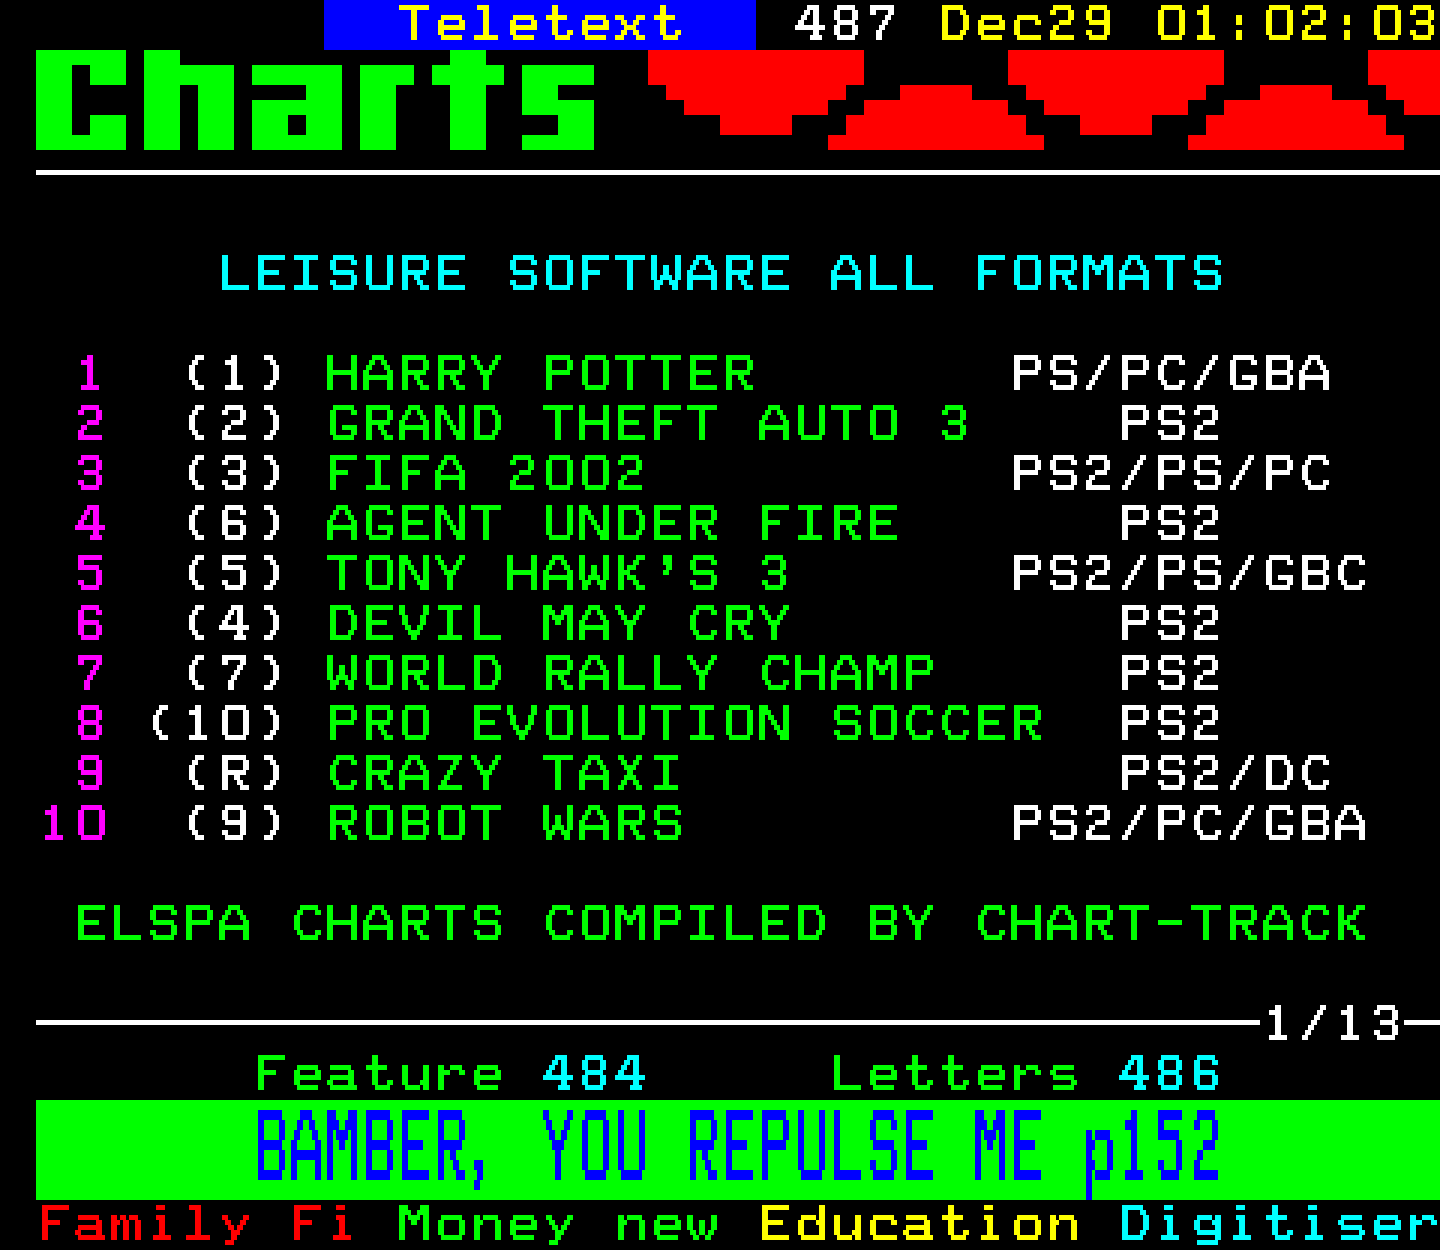Select the GRAND THEFT AUTO 3 entry
Screen dimensions: 1440x1250
(x=648, y=424)
